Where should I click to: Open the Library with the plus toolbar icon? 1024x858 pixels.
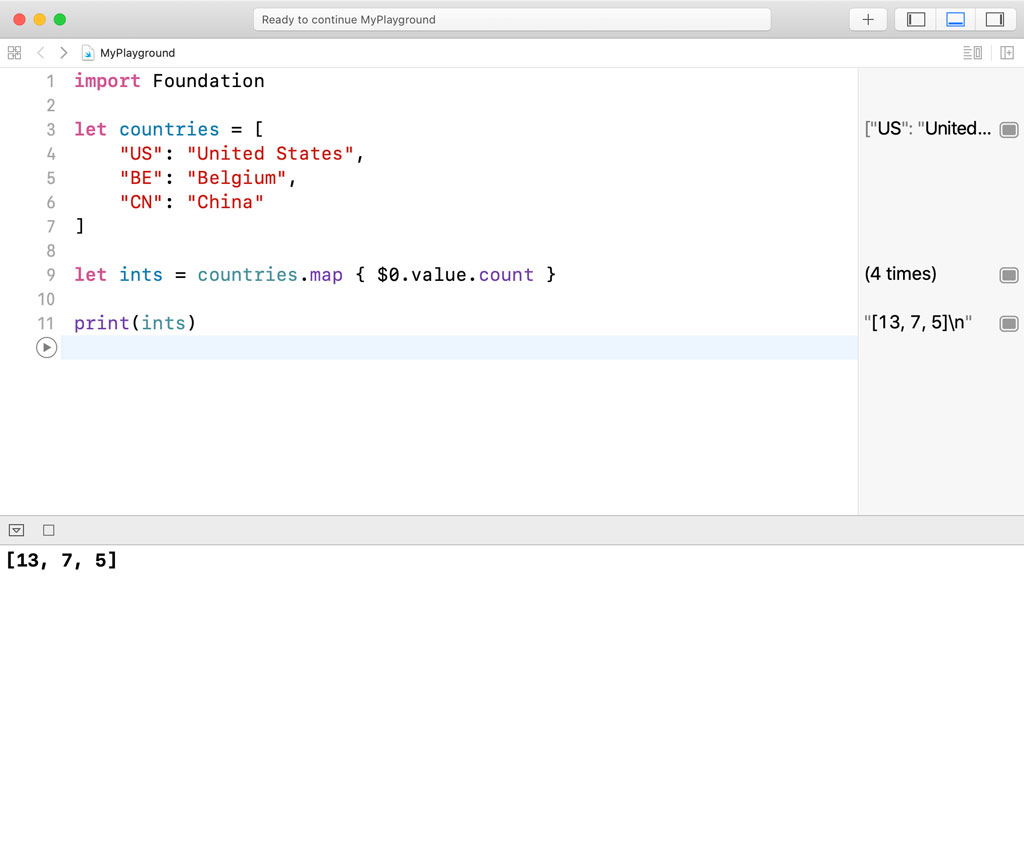867,19
